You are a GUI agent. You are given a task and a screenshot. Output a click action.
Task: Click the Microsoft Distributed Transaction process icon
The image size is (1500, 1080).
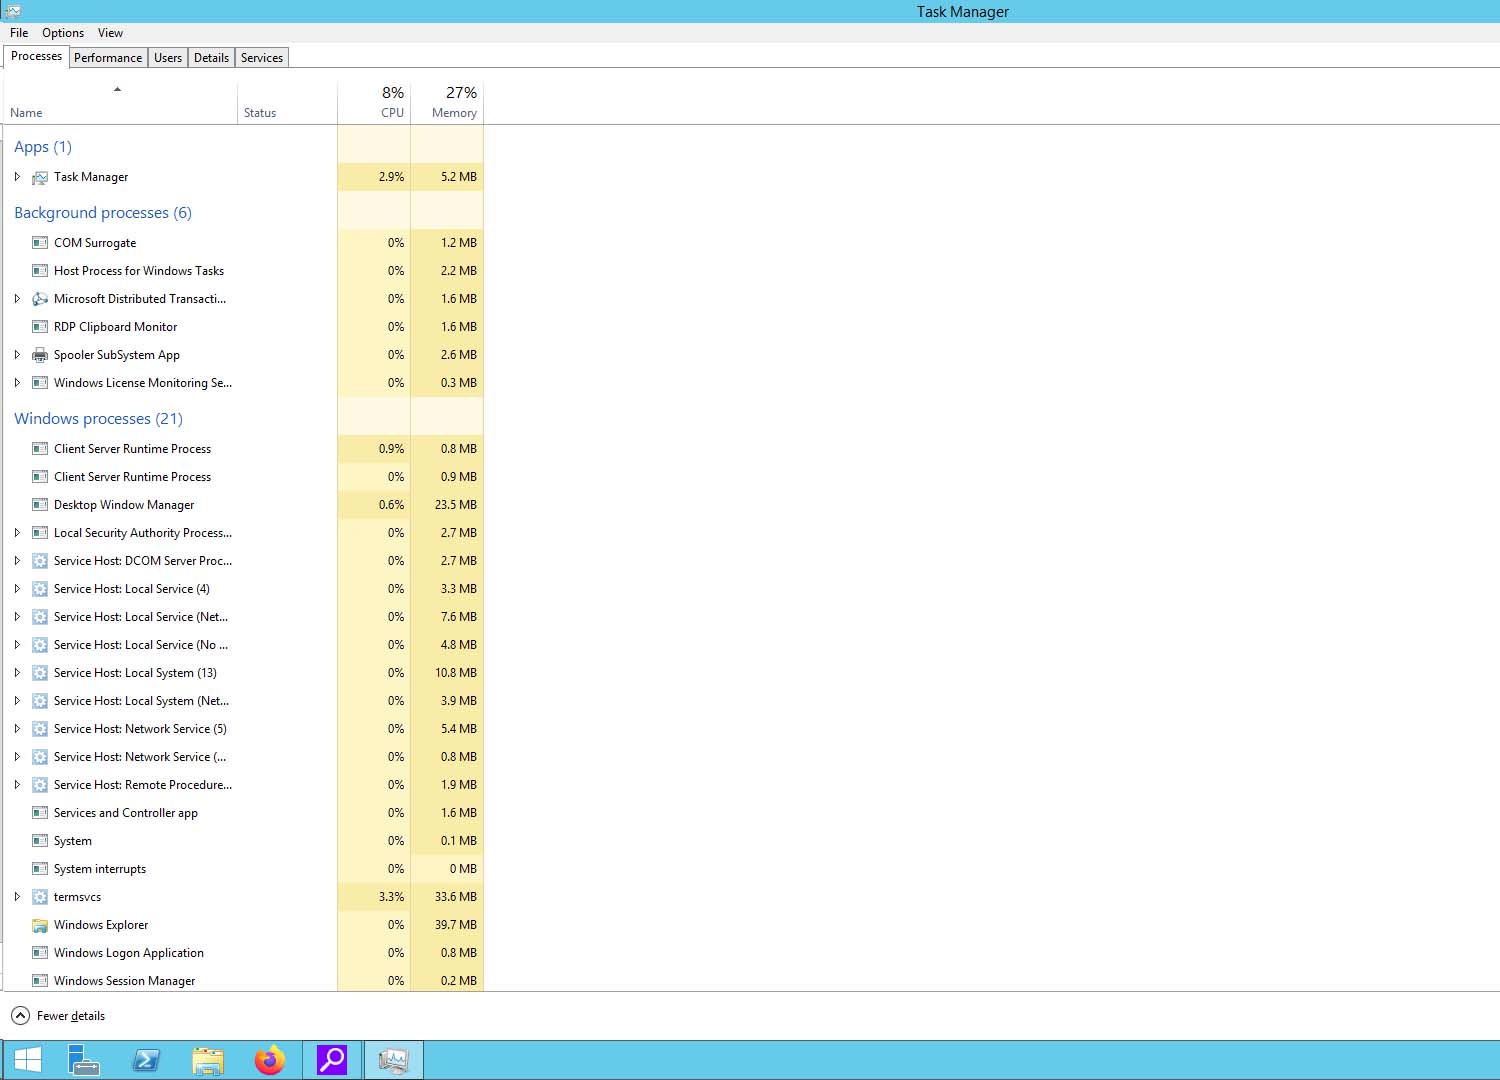point(40,299)
